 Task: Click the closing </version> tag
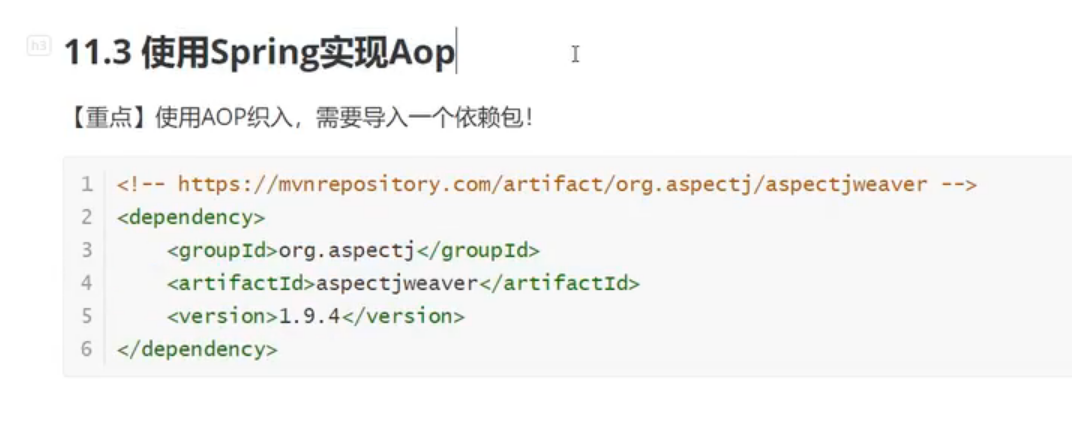point(403,316)
